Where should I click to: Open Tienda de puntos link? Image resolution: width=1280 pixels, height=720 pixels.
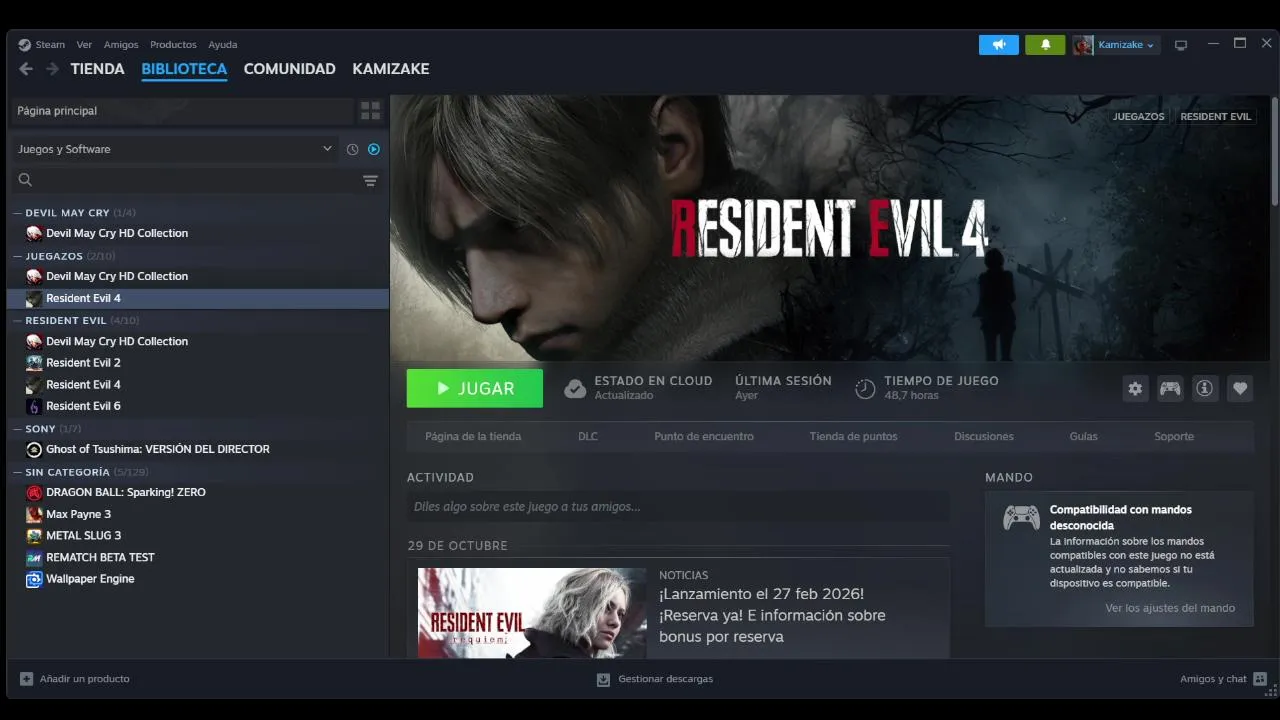(x=853, y=437)
